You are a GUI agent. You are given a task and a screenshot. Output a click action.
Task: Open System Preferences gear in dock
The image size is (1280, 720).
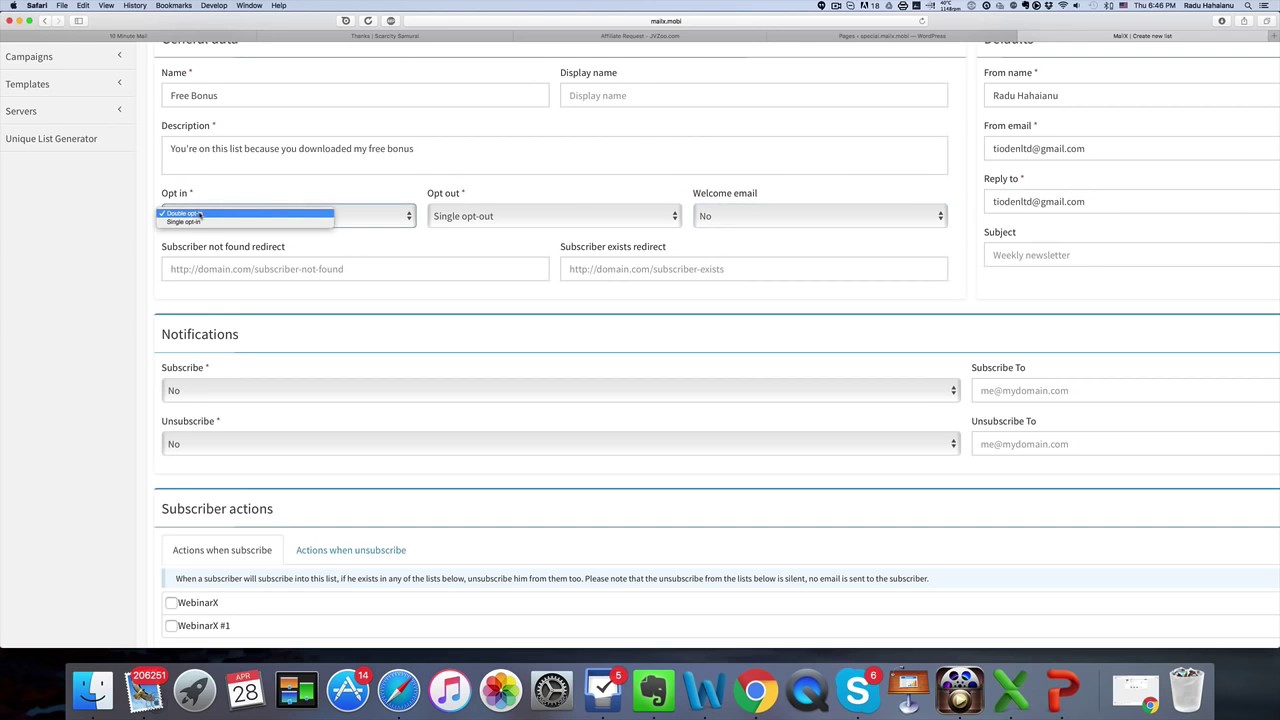552,691
